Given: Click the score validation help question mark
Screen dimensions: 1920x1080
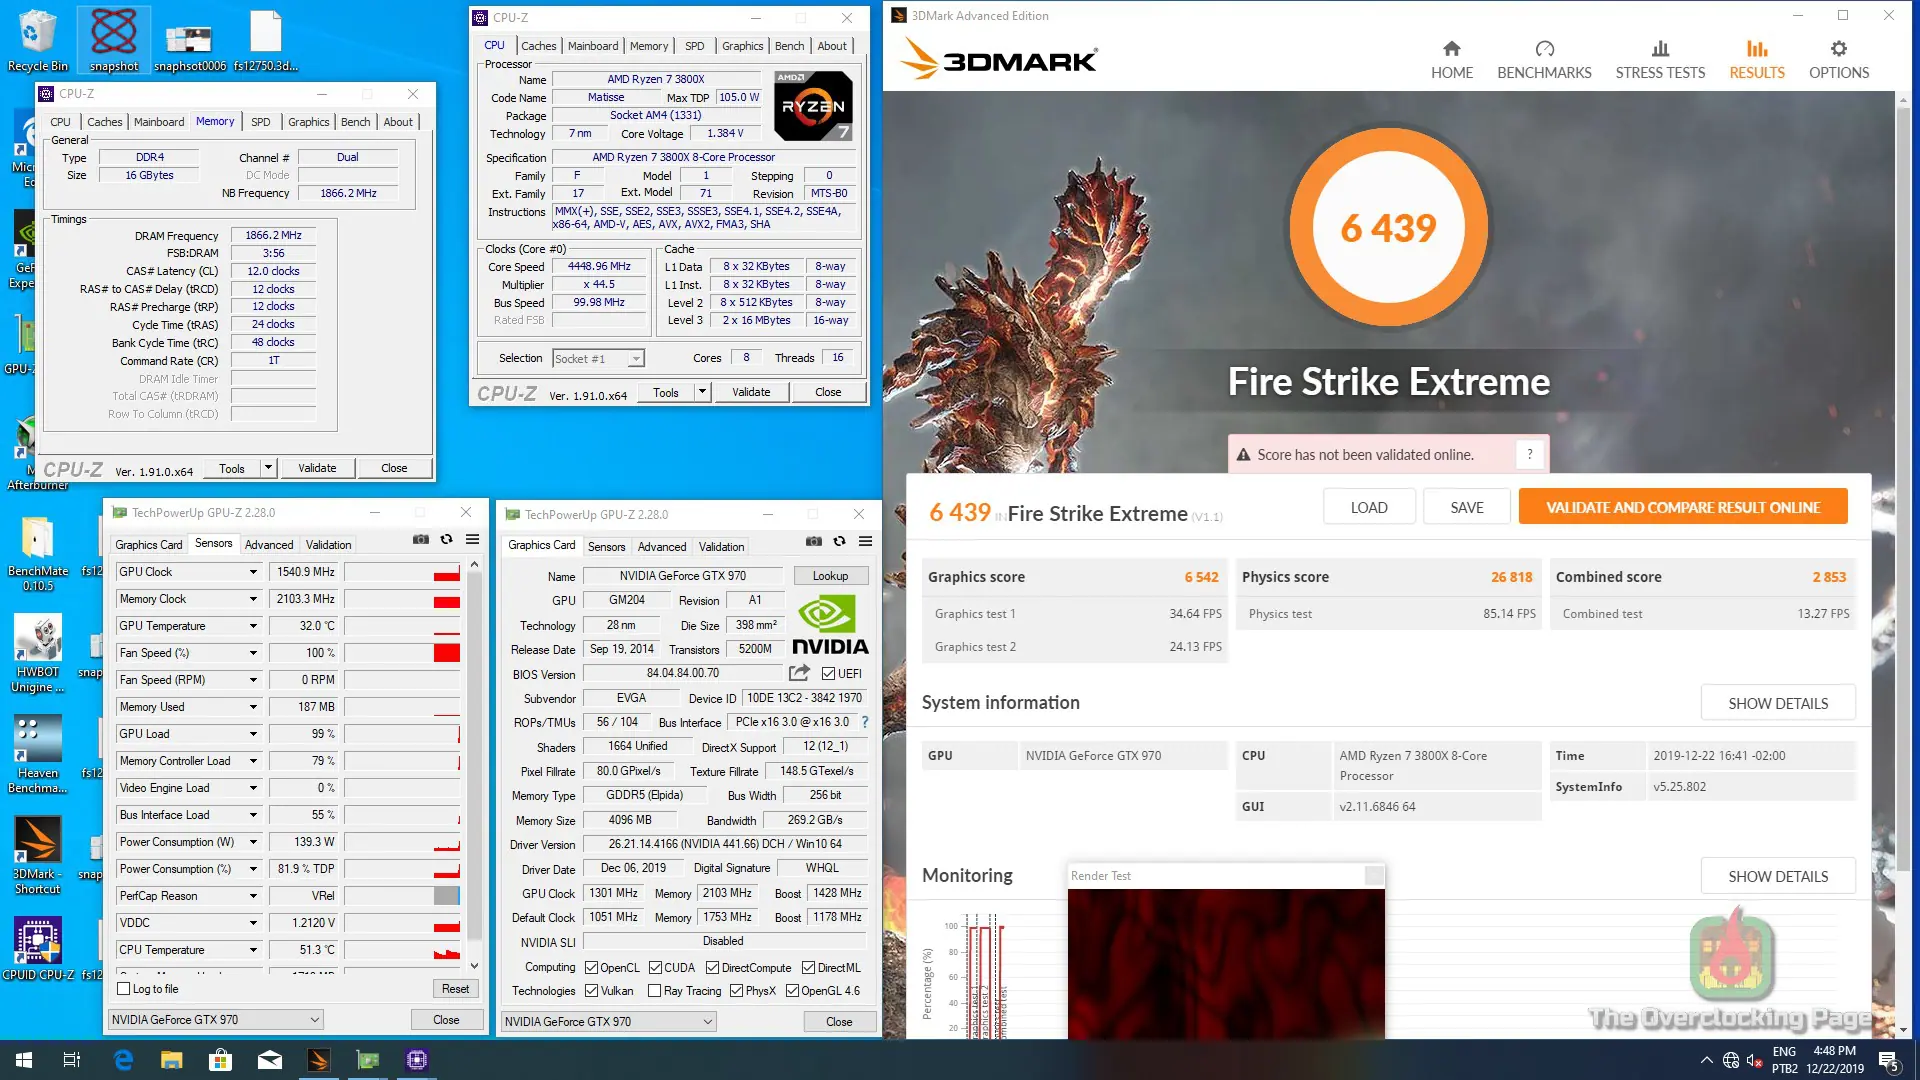Looking at the screenshot, I should tap(1529, 455).
